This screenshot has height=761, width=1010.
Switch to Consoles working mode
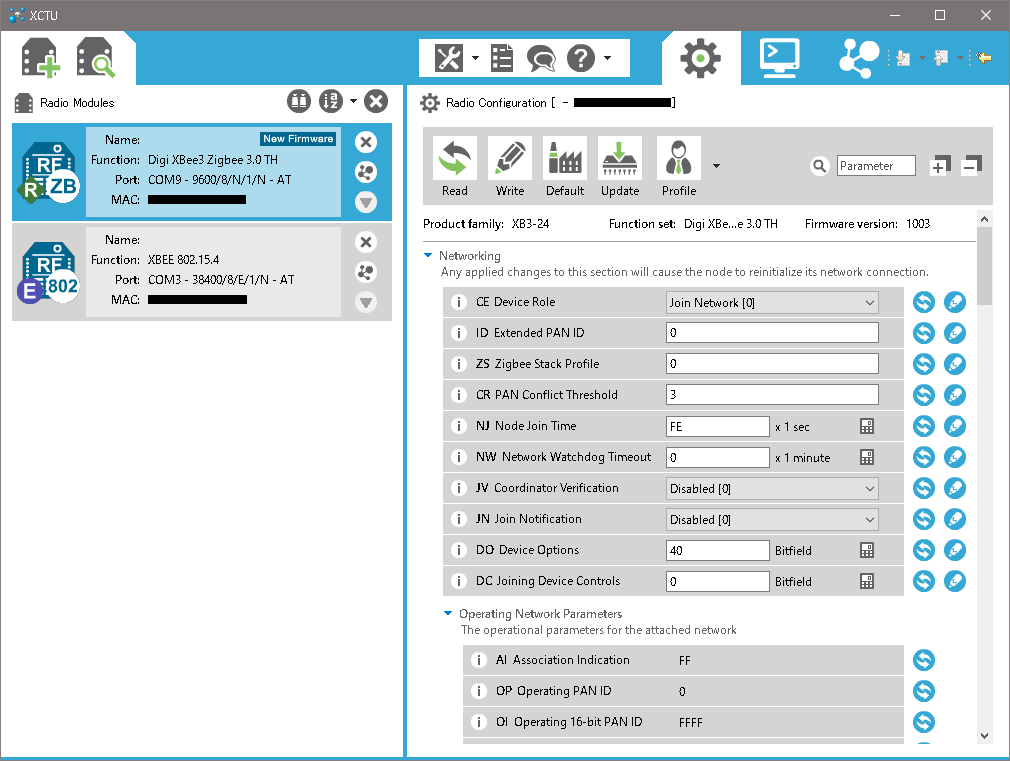[779, 58]
